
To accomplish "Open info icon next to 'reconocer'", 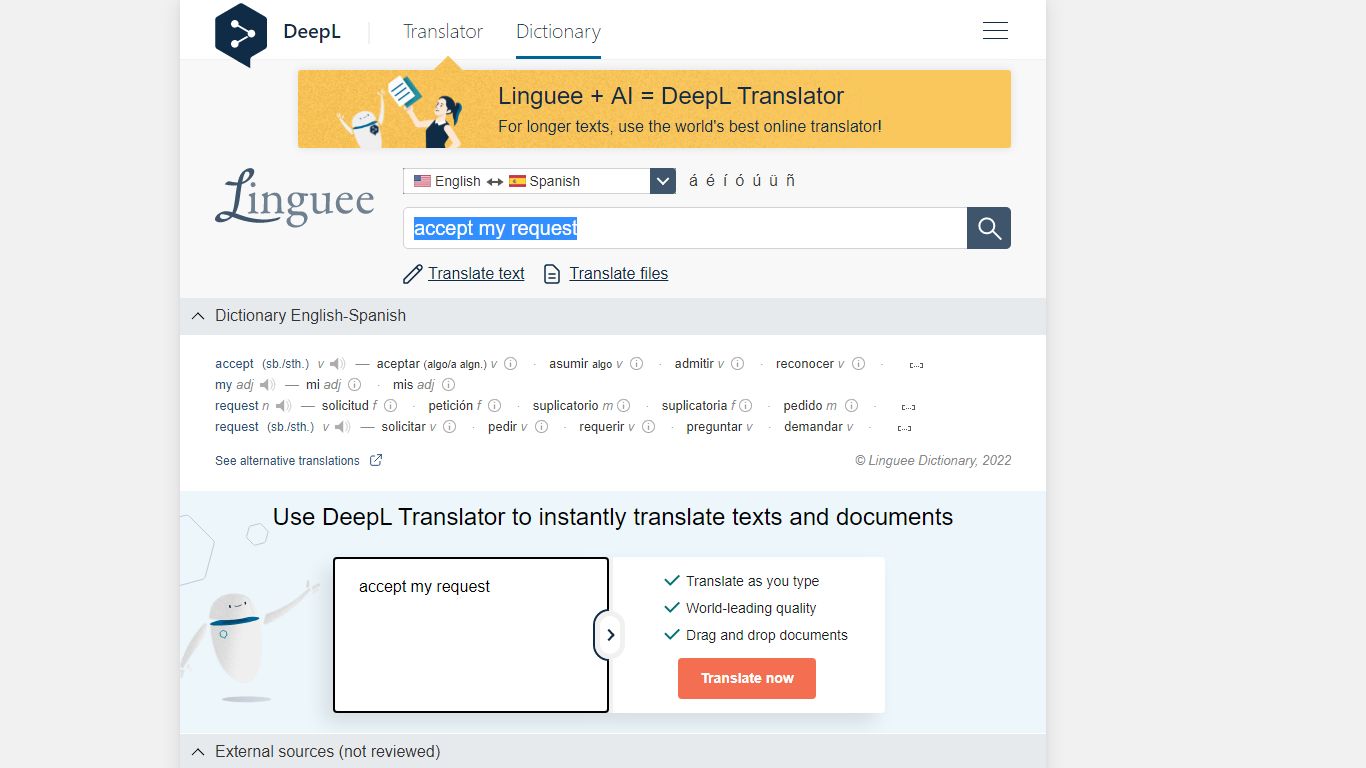I will pos(858,364).
